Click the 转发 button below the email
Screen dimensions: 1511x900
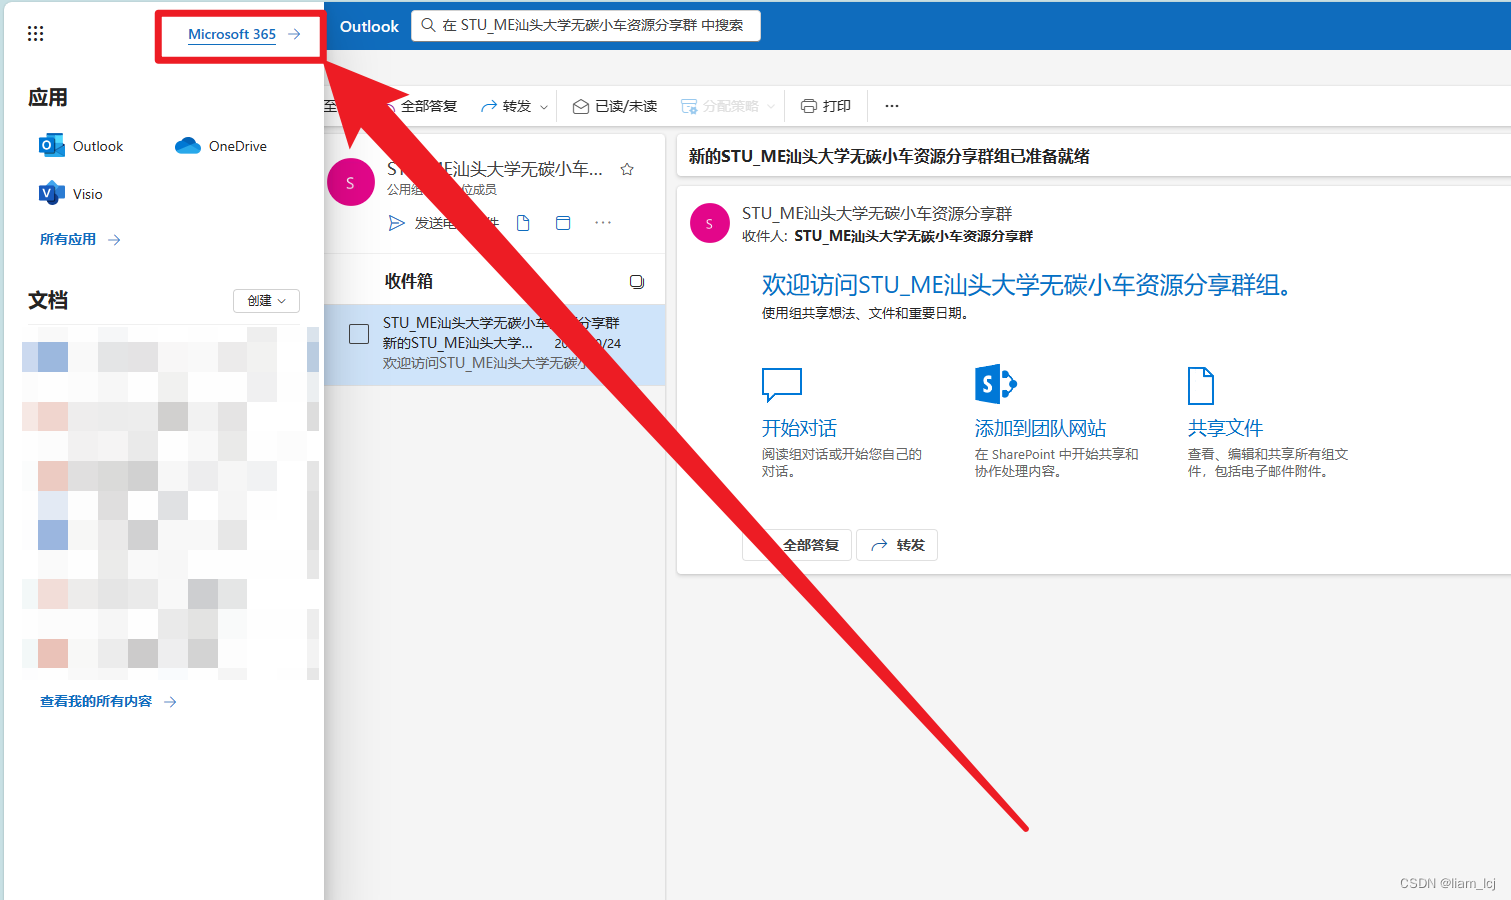897,545
